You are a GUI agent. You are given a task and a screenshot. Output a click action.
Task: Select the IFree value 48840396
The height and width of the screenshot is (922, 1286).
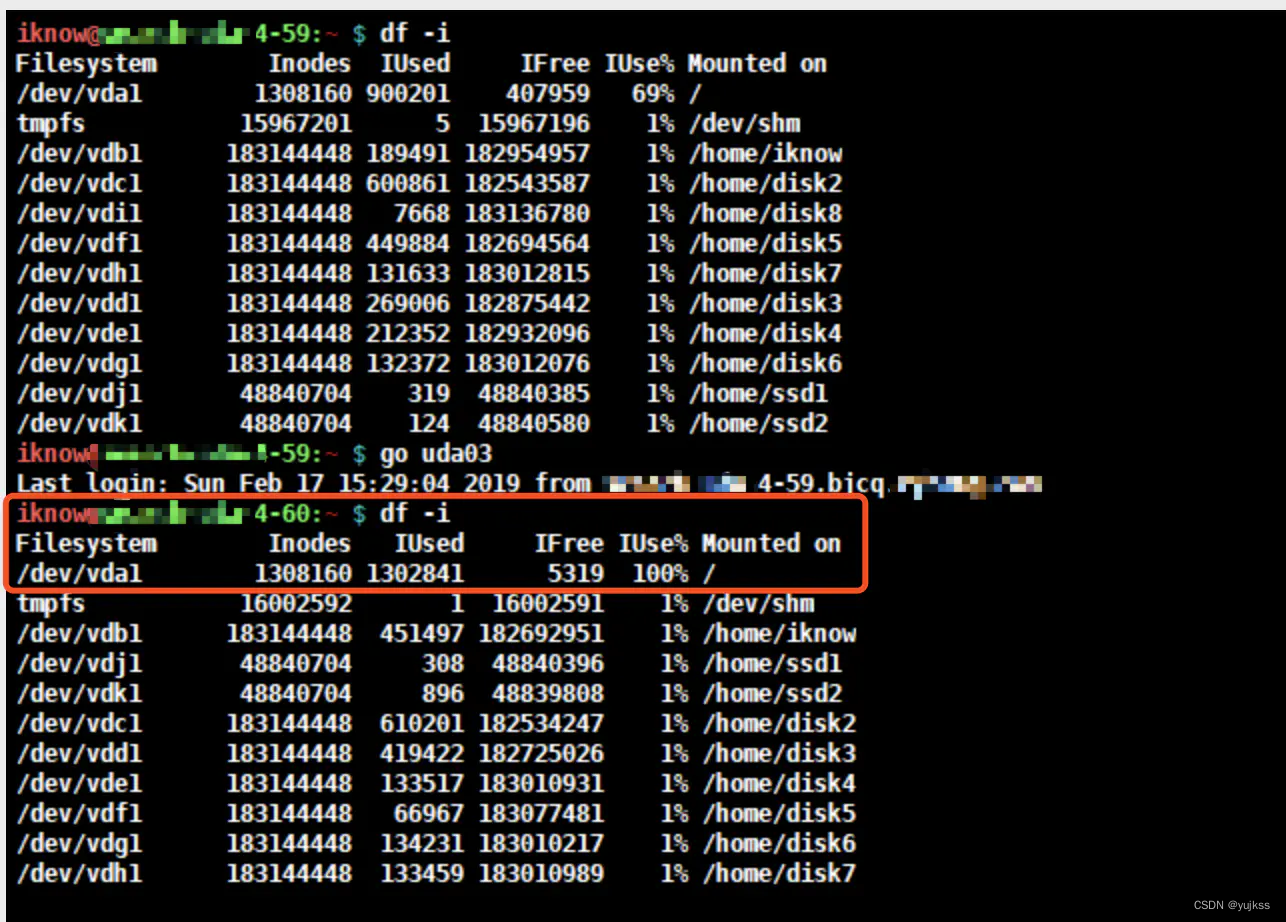(x=548, y=664)
